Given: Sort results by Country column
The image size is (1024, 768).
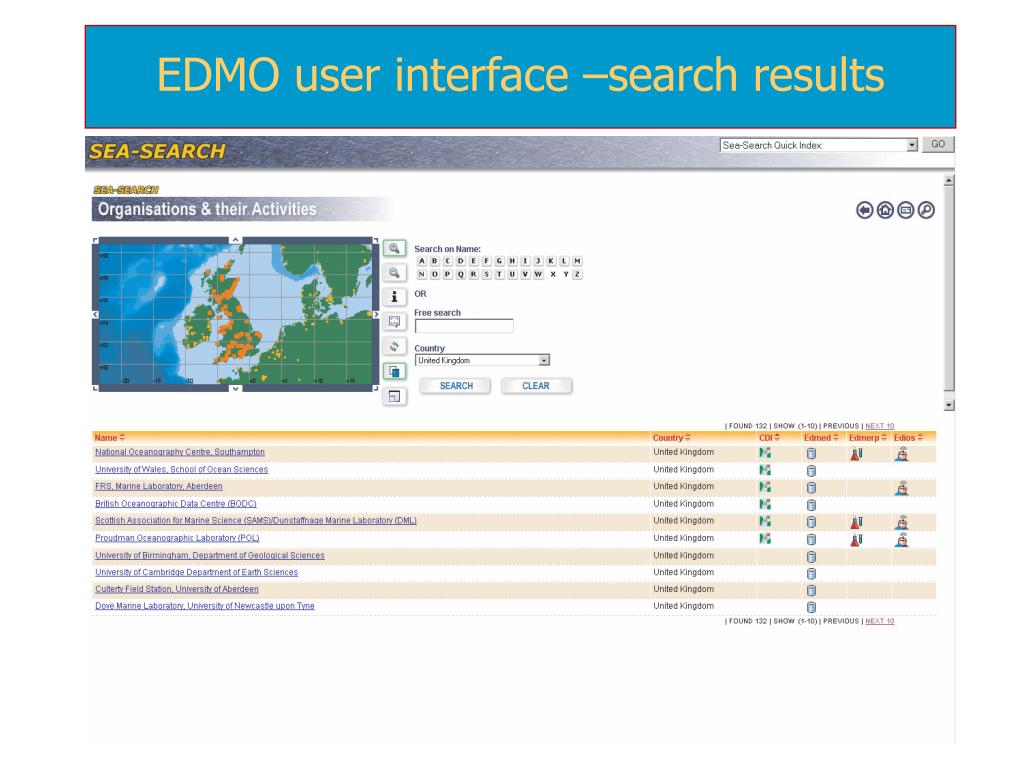Looking at the screenshot, I should (671, 438).
